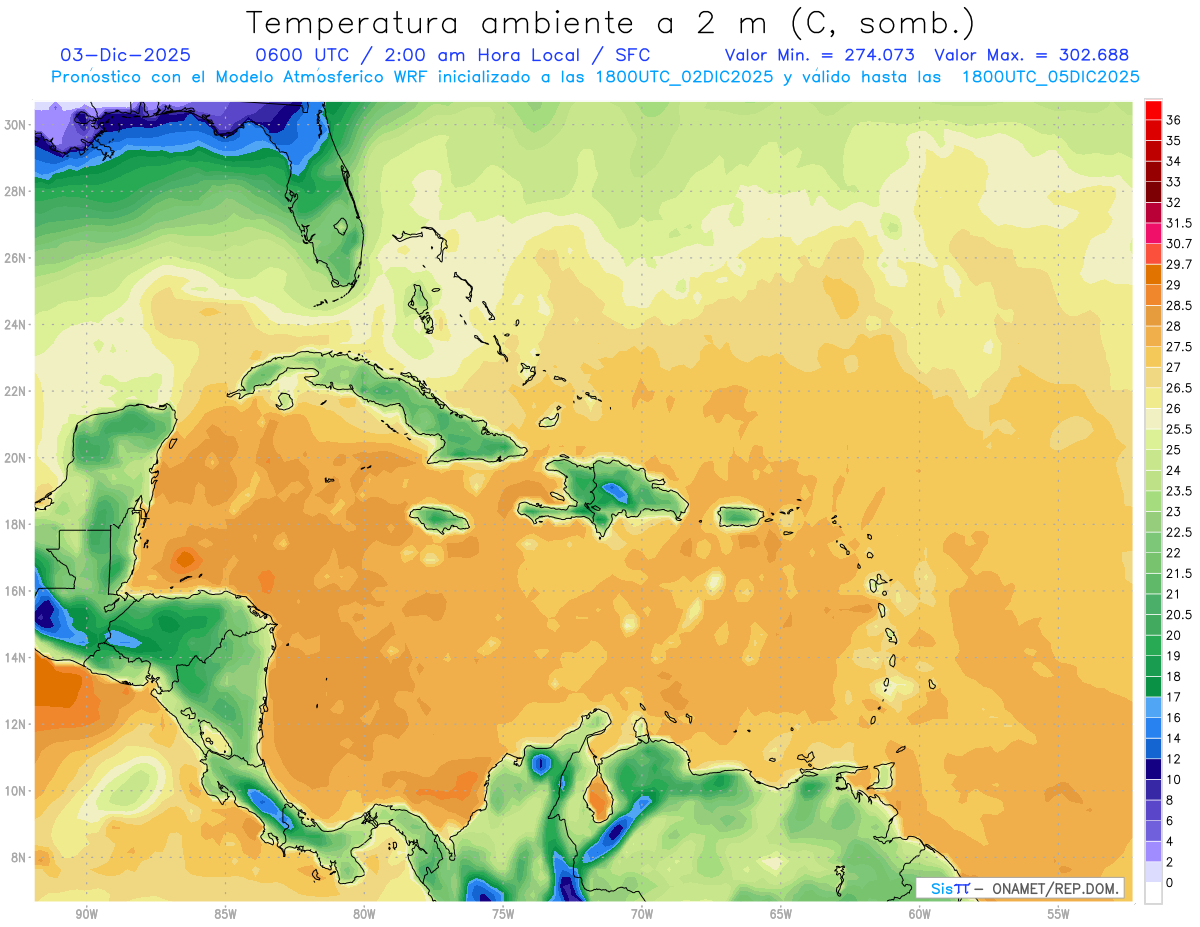1200x927 pixels.
Task: Click the "14" label on the color legend
Action: click(1174, 738)
